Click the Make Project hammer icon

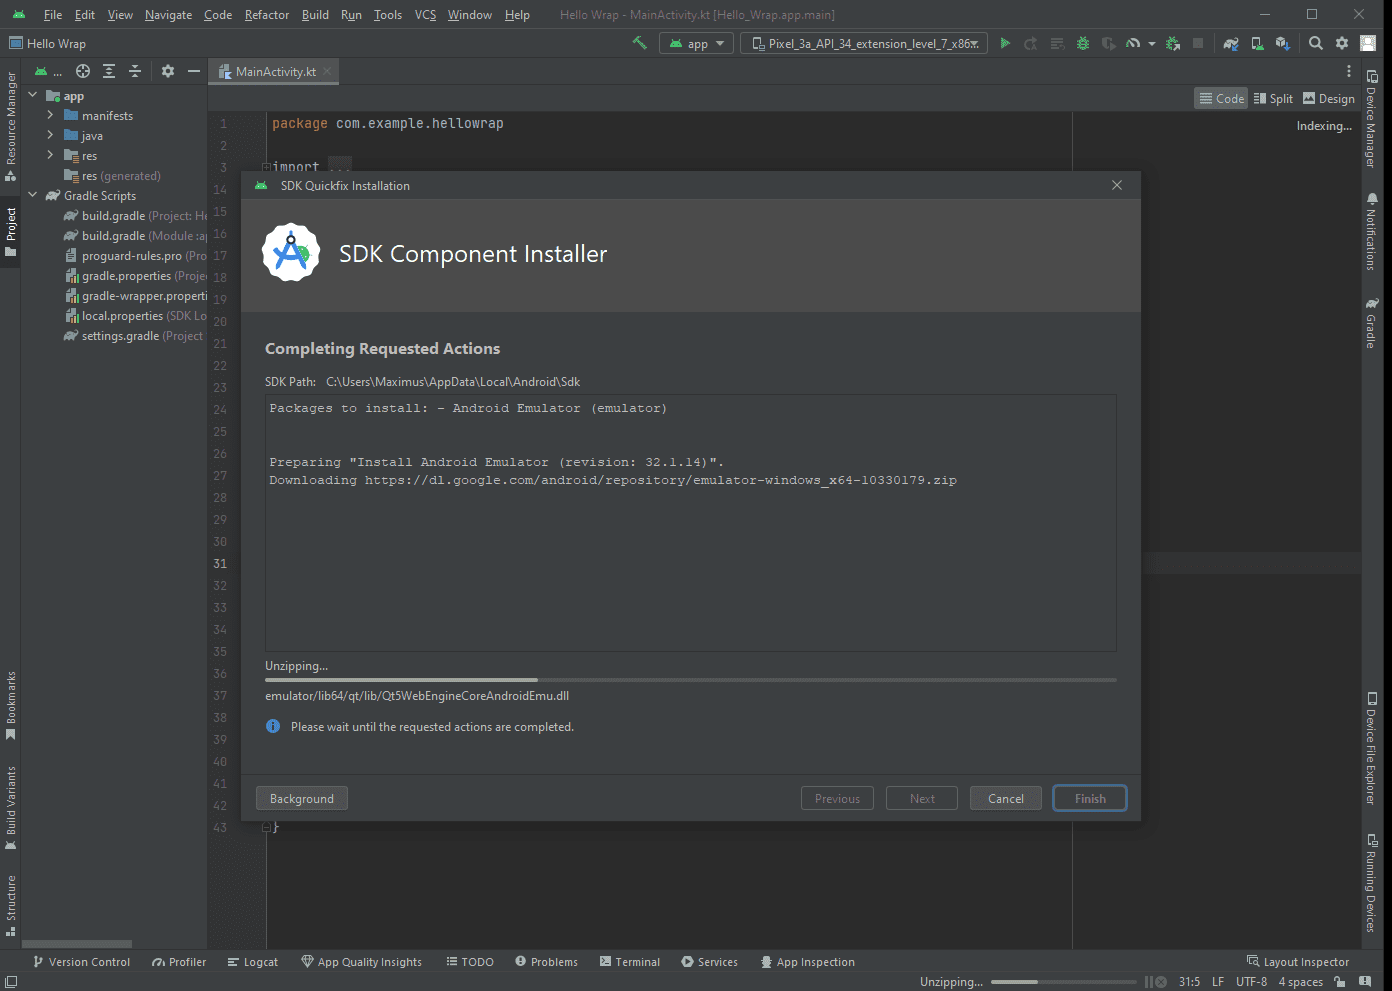(x=640, y=43)
